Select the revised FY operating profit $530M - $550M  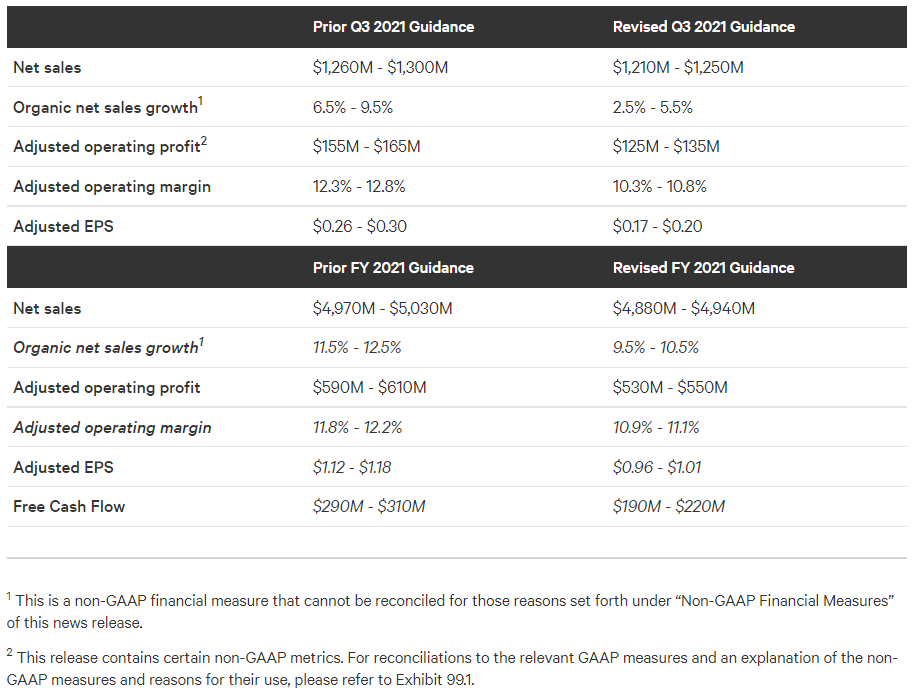[670, 388]
